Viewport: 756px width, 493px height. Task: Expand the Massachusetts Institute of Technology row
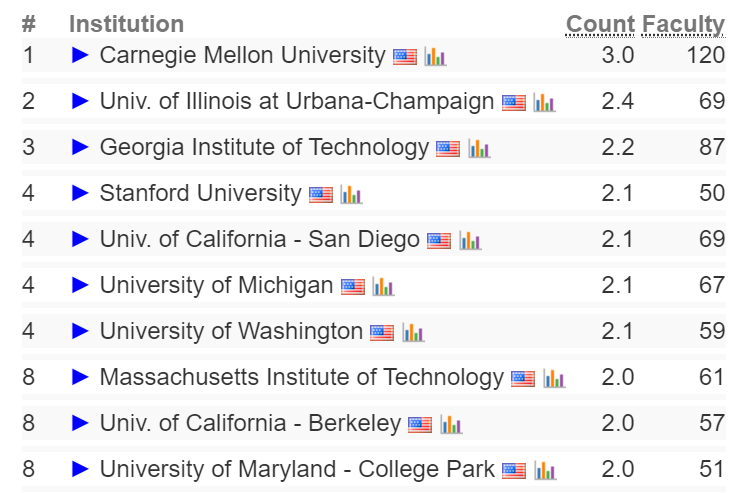click(x=80, y=377)
